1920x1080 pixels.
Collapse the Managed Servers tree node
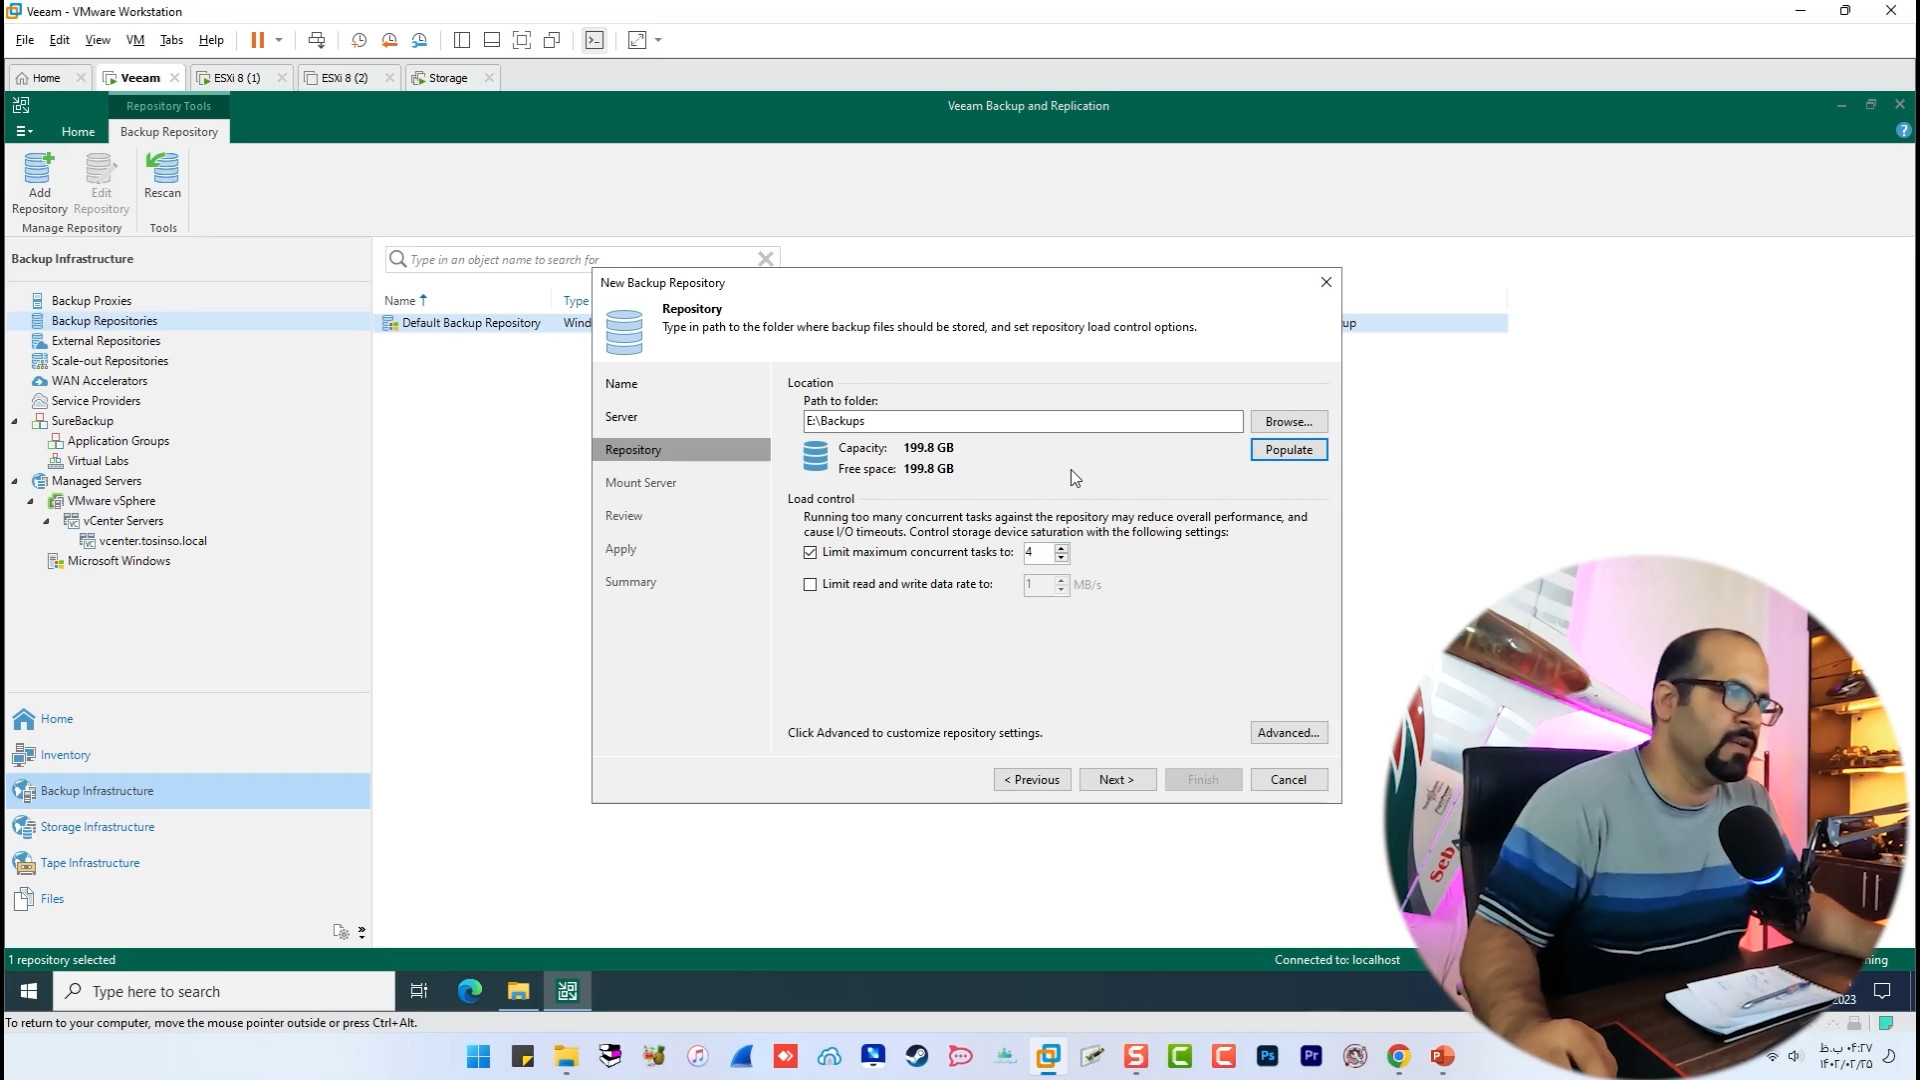(x=15, y=481)
